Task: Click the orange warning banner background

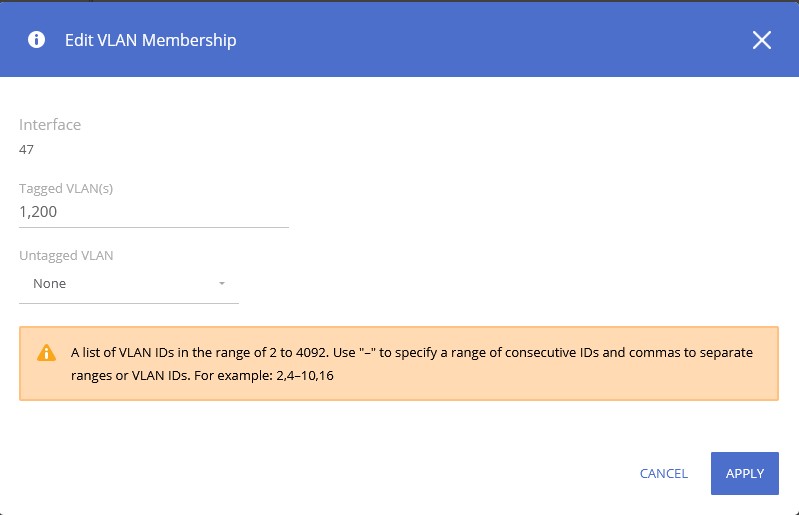Action: point(600,385)
